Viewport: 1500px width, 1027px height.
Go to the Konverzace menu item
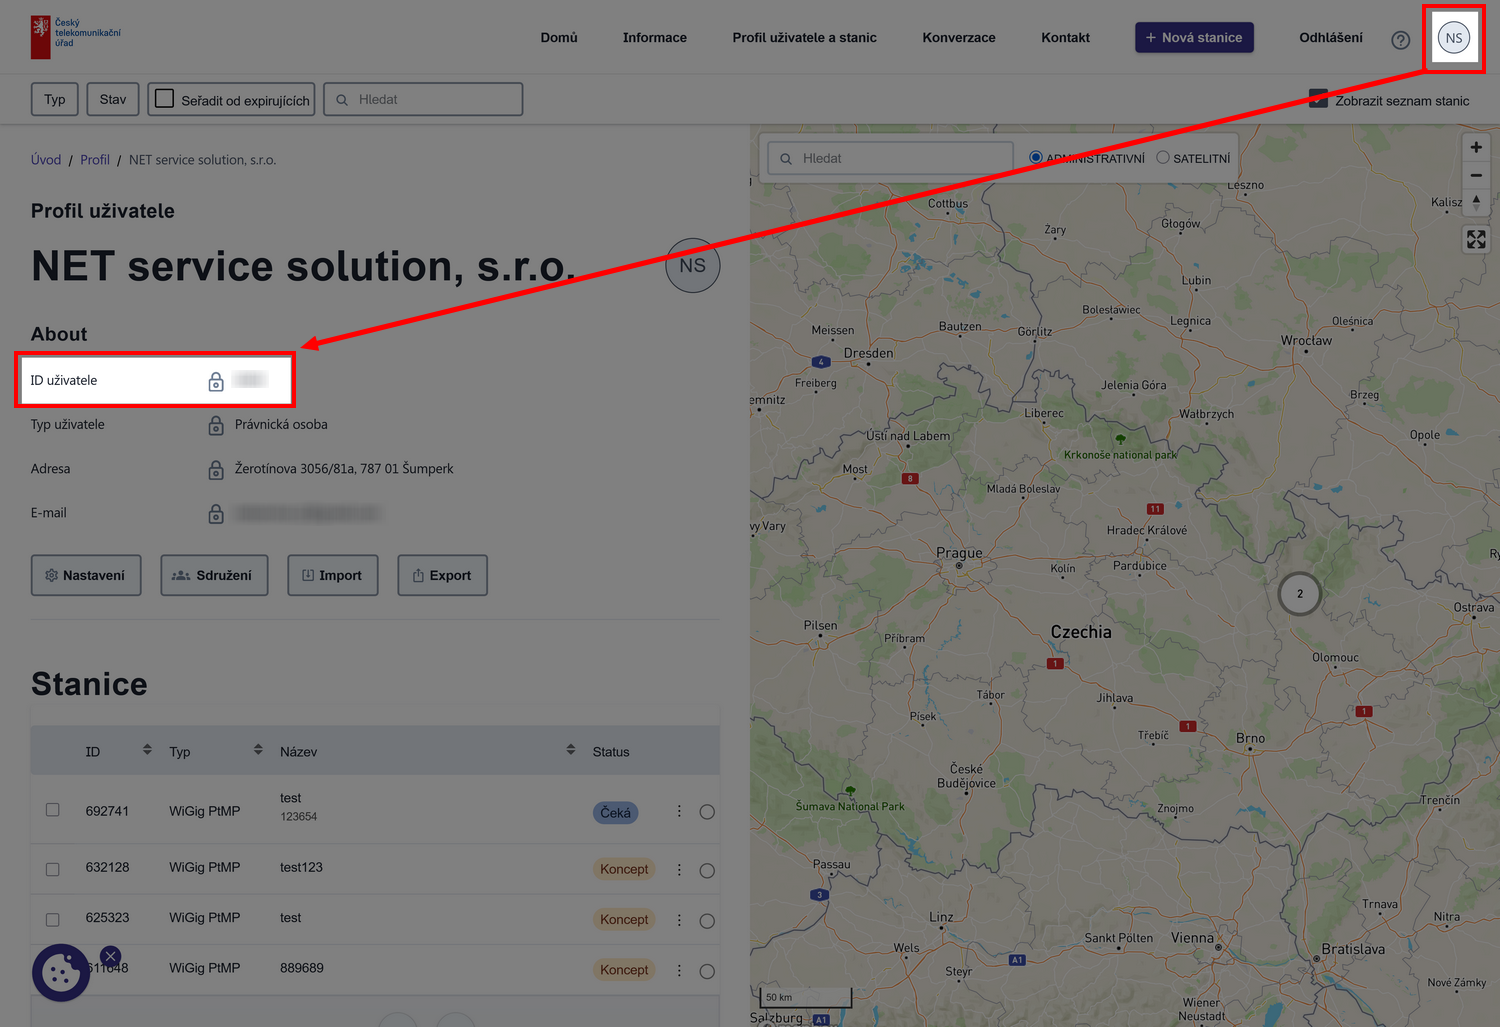coord(959,38)
